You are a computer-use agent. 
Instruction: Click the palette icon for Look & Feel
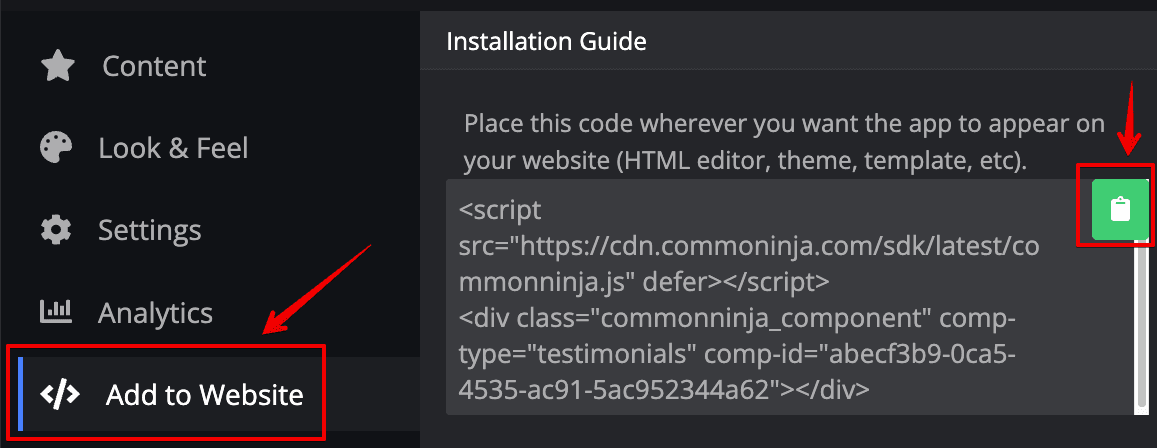pos(56,148)
